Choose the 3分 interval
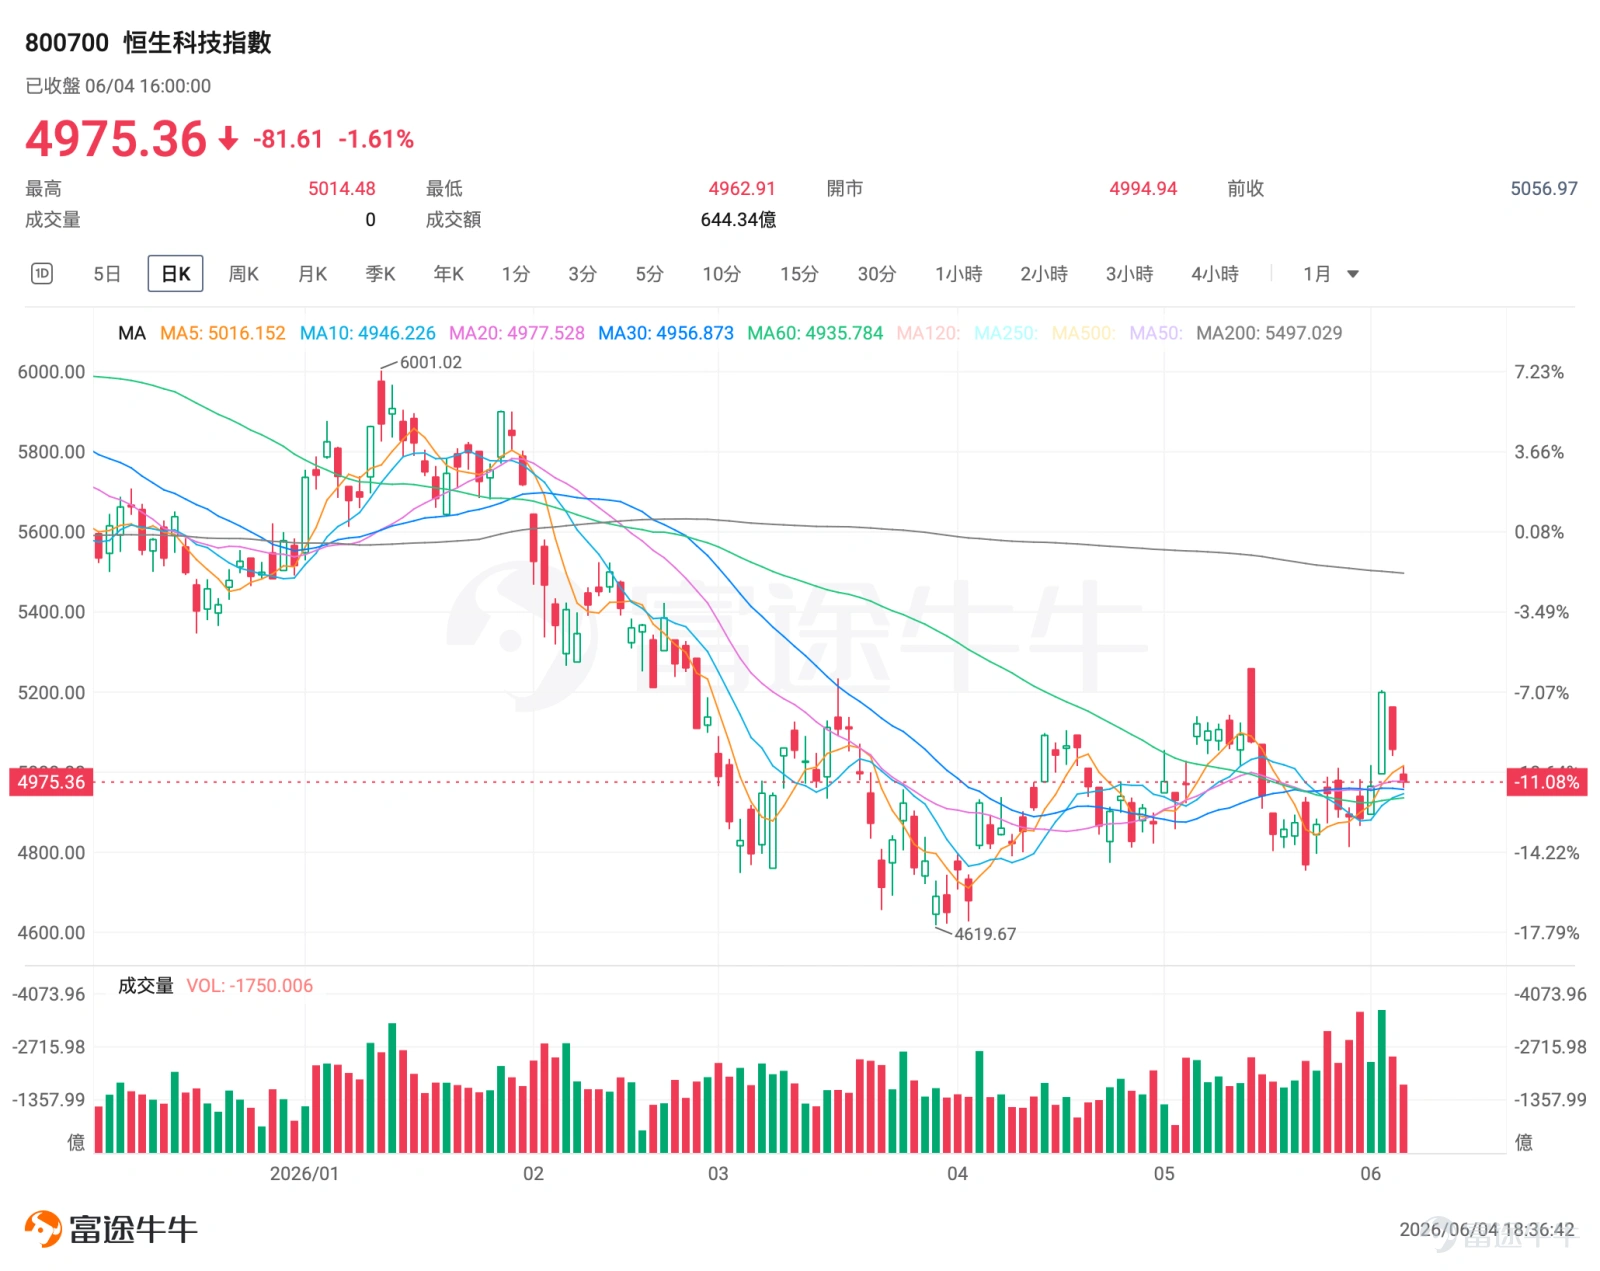 583,274
